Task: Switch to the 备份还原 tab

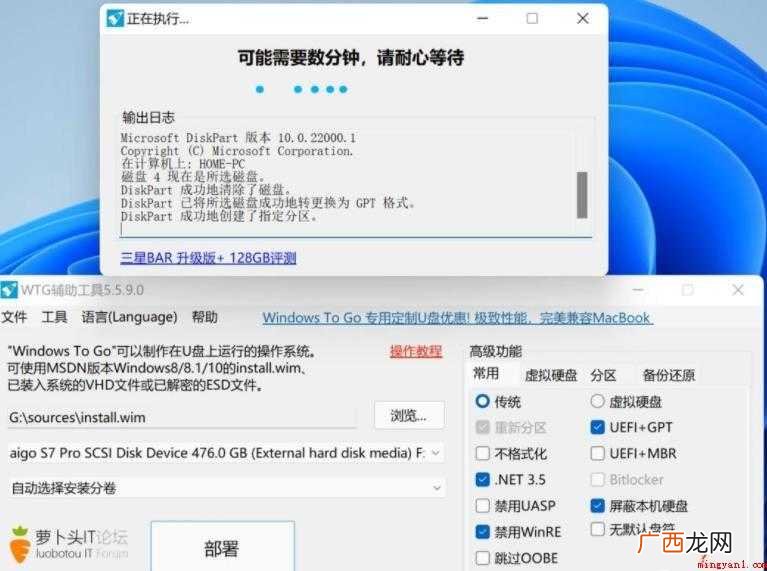Action: click(669, 375)
